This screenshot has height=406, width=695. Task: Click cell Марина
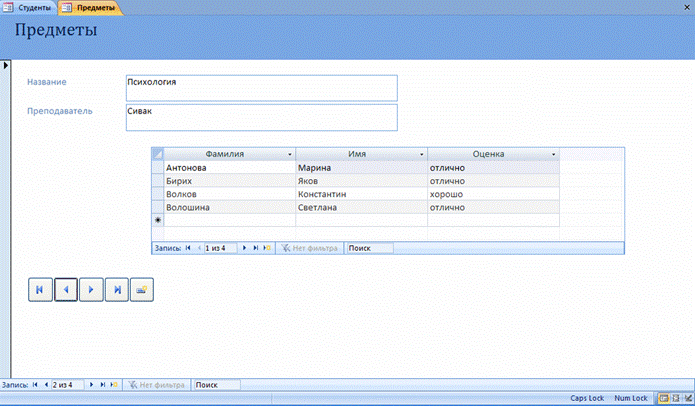point(362,168)
